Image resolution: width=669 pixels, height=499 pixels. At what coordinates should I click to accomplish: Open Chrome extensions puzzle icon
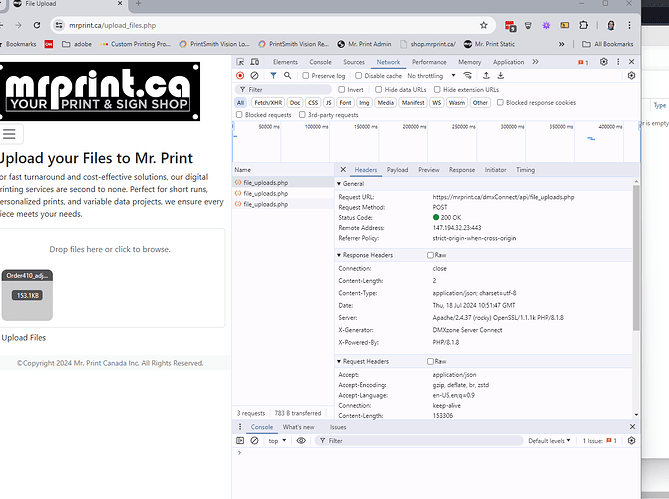[x=583, y=25]
